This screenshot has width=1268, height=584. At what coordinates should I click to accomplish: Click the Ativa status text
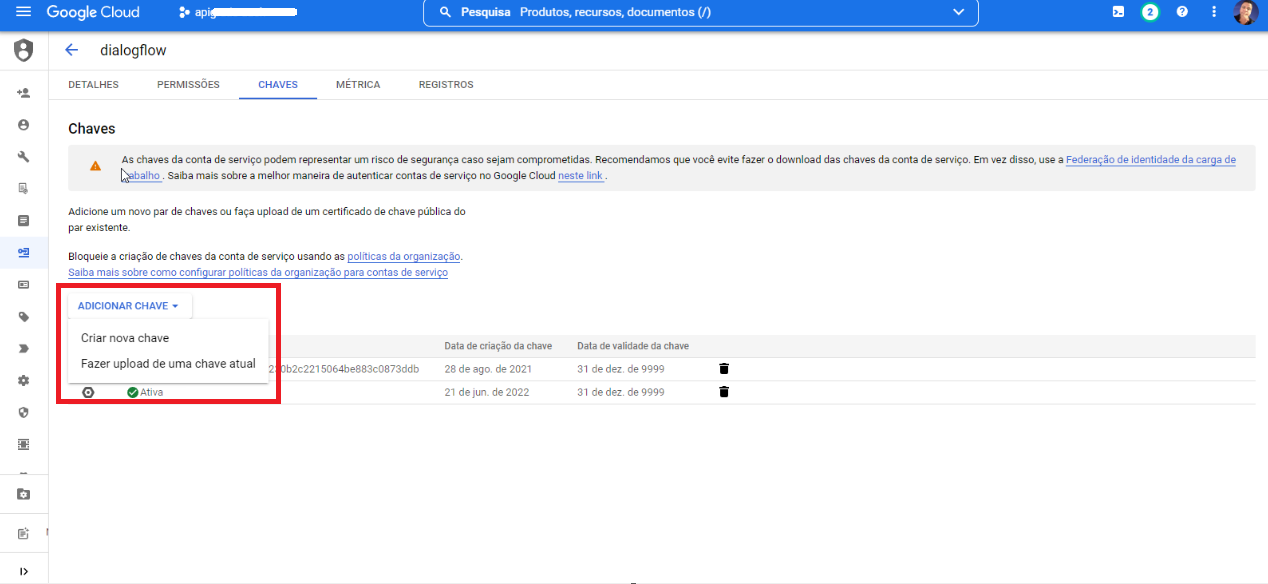coord(152,392)
